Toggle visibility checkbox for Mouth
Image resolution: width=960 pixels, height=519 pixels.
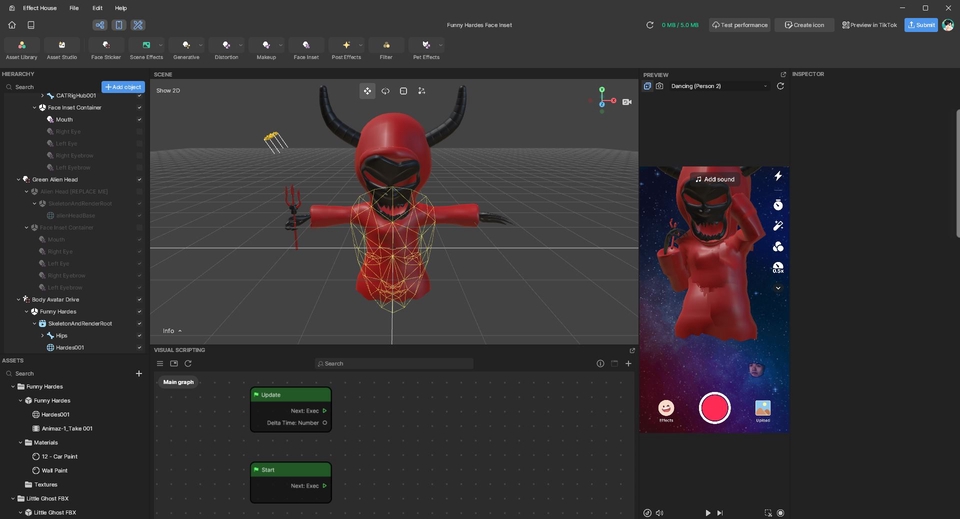tap(140, 119)
